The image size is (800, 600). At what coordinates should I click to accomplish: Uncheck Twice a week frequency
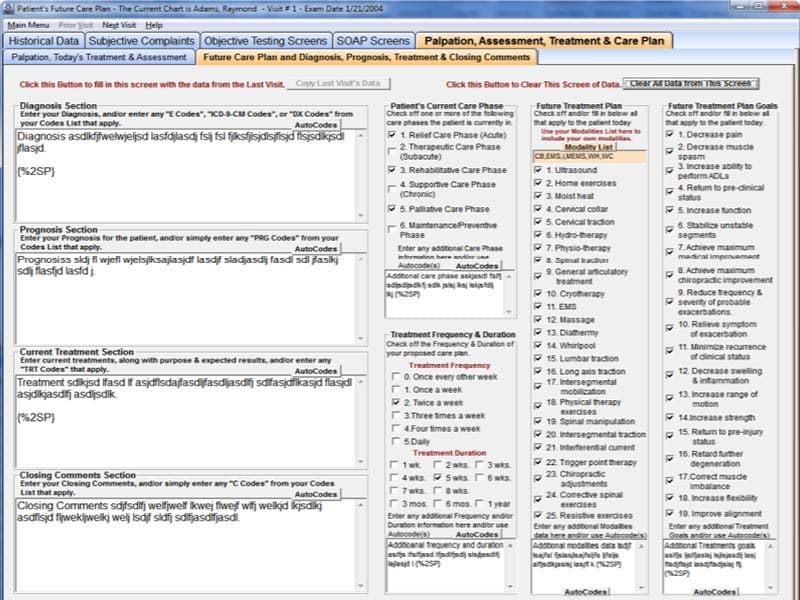pyautogui.click(x=395, y=403)
